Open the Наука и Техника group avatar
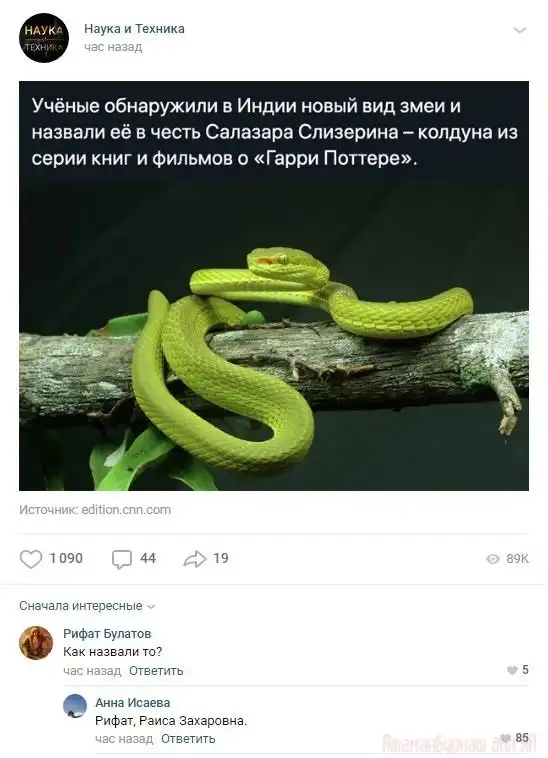 pos(44,38)
